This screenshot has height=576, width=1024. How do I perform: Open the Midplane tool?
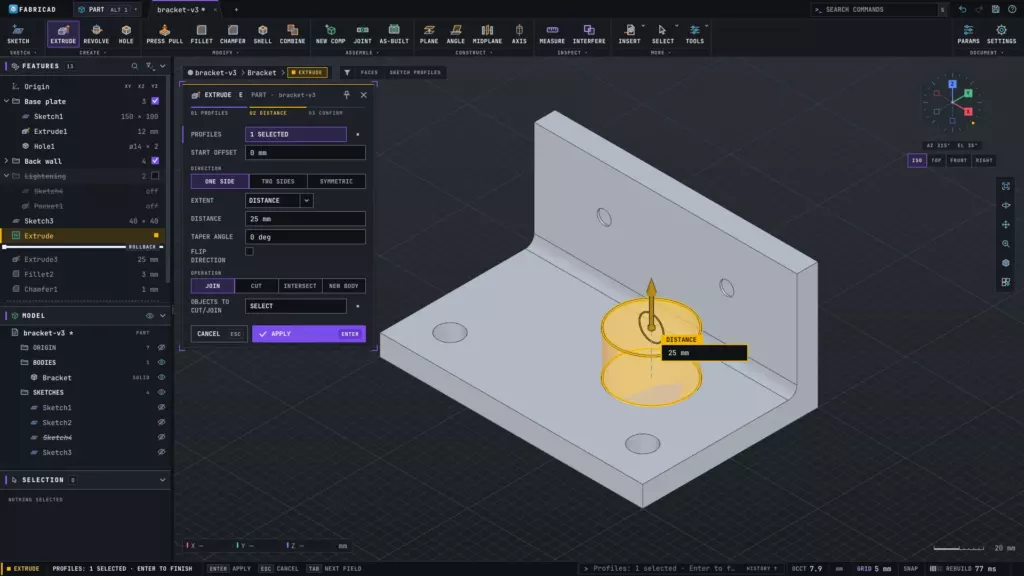coord(487,33)
